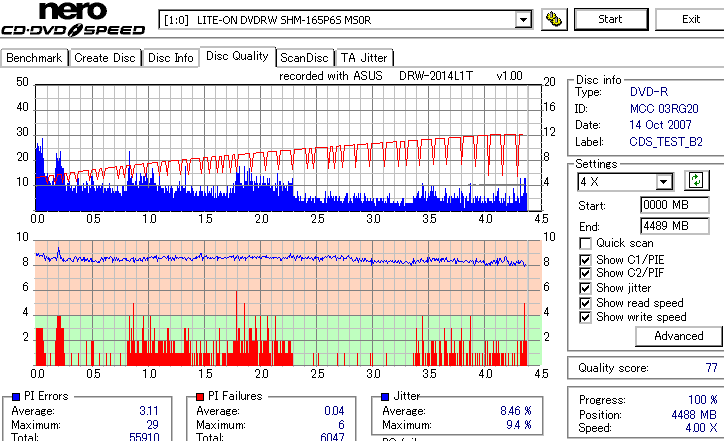The image size is (724, 441).
Task: Open the drive selection dropdown arrow
Action: pos(523,20)
